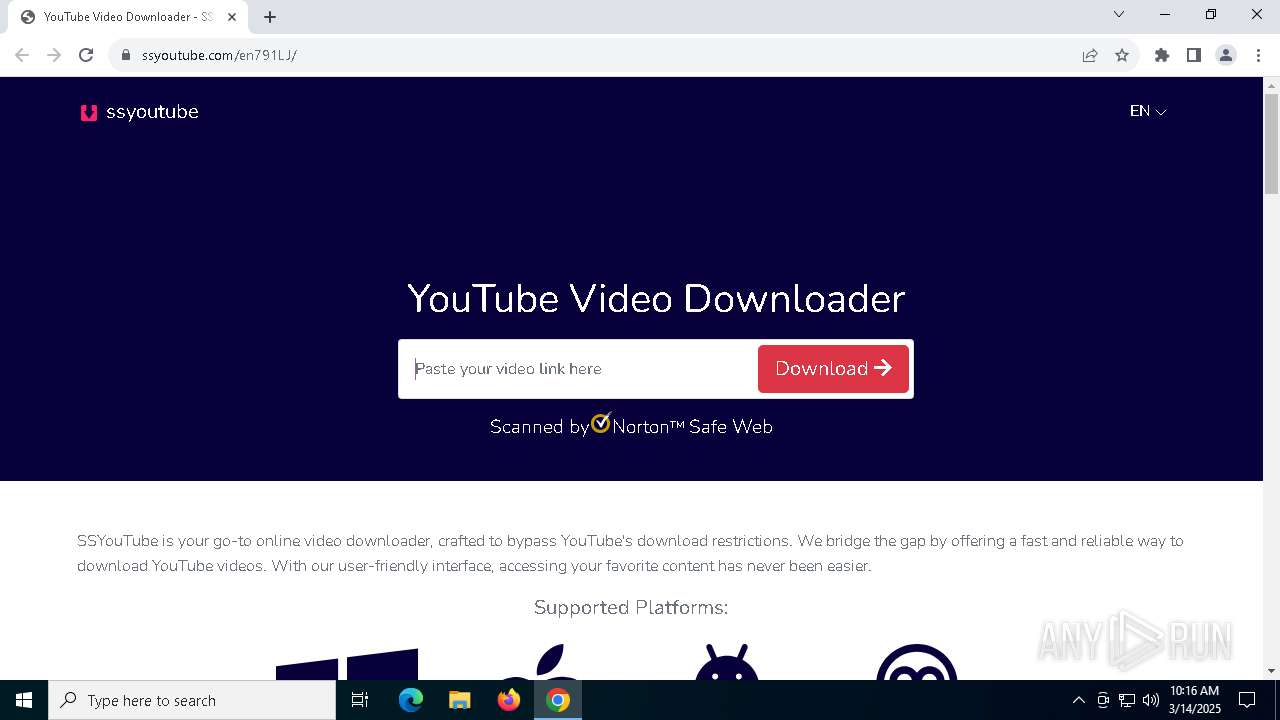1280x720 pixels.
Task: Toggle Chrome side panel
Action: [x=1194, y=55]
